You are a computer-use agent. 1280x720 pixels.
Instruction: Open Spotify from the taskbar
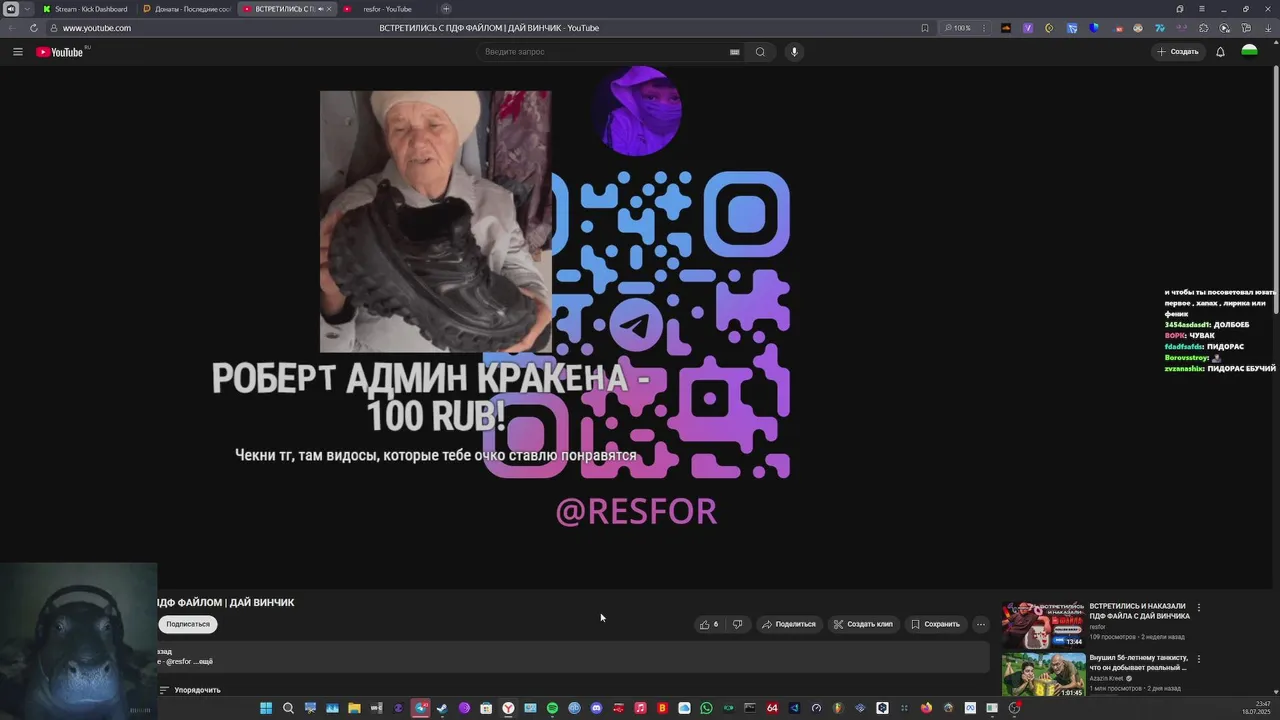(x=552, y=708)
